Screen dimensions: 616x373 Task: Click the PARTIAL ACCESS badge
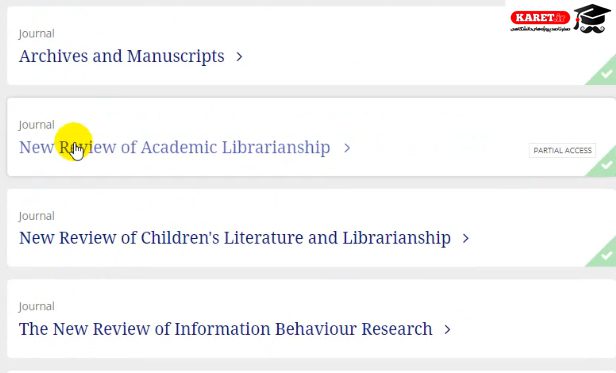pyautogui.click(x=562, y=151)
